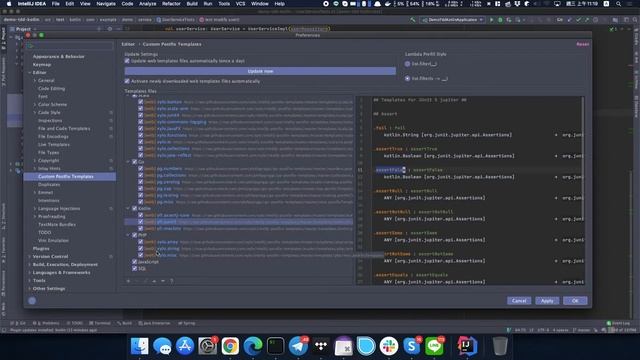Click the Reset link in Preferences
This screenshot has width=640, height=360.
coord(582,44)
